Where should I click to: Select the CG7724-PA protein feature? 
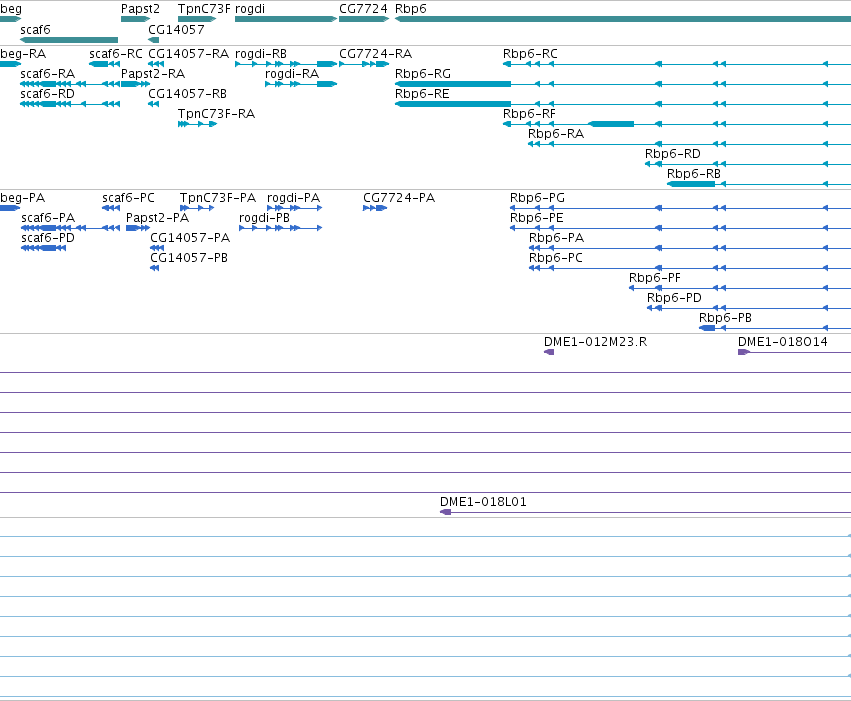pos(375,208)
